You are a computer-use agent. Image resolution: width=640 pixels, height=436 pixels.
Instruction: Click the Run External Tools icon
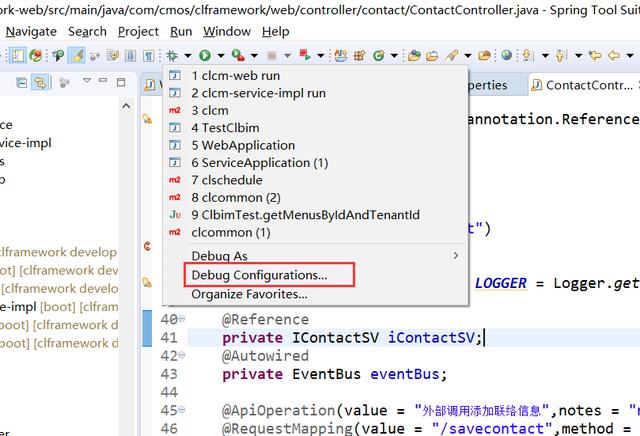[x=238, y=55]
